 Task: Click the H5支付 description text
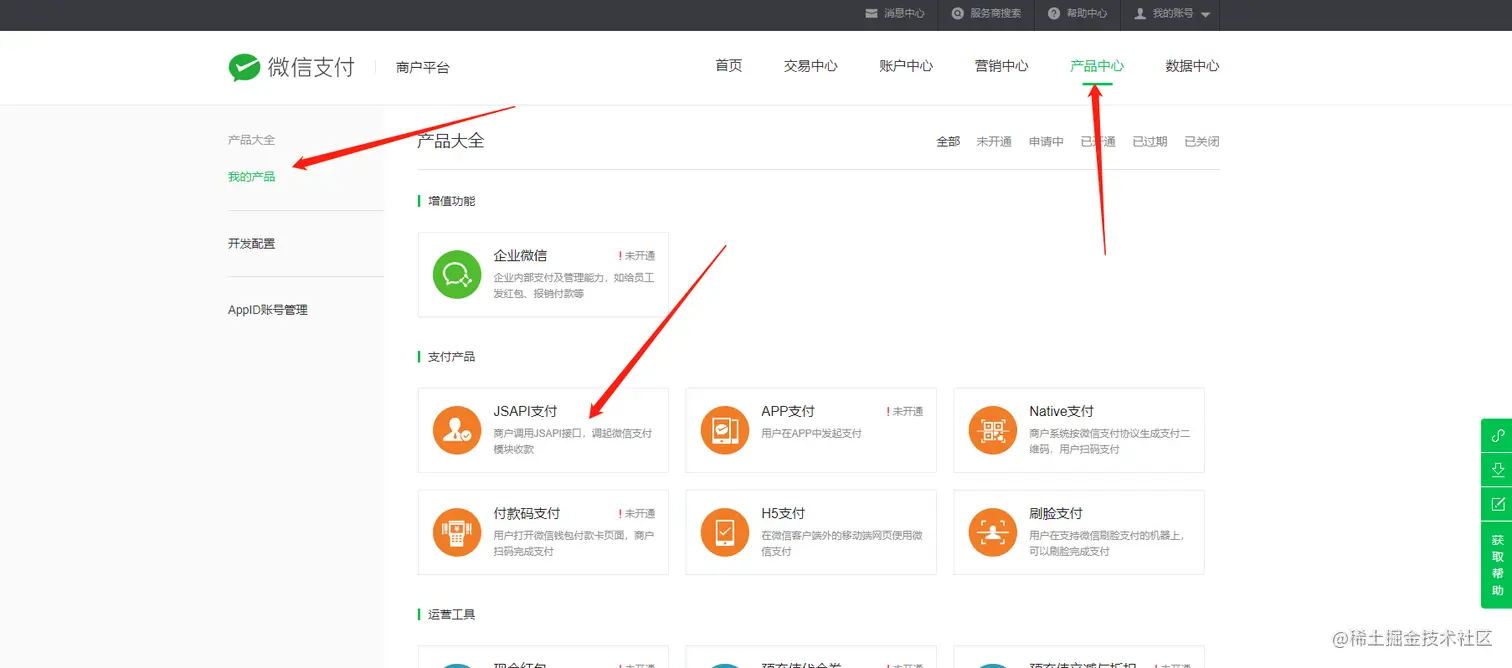[842, 543]
